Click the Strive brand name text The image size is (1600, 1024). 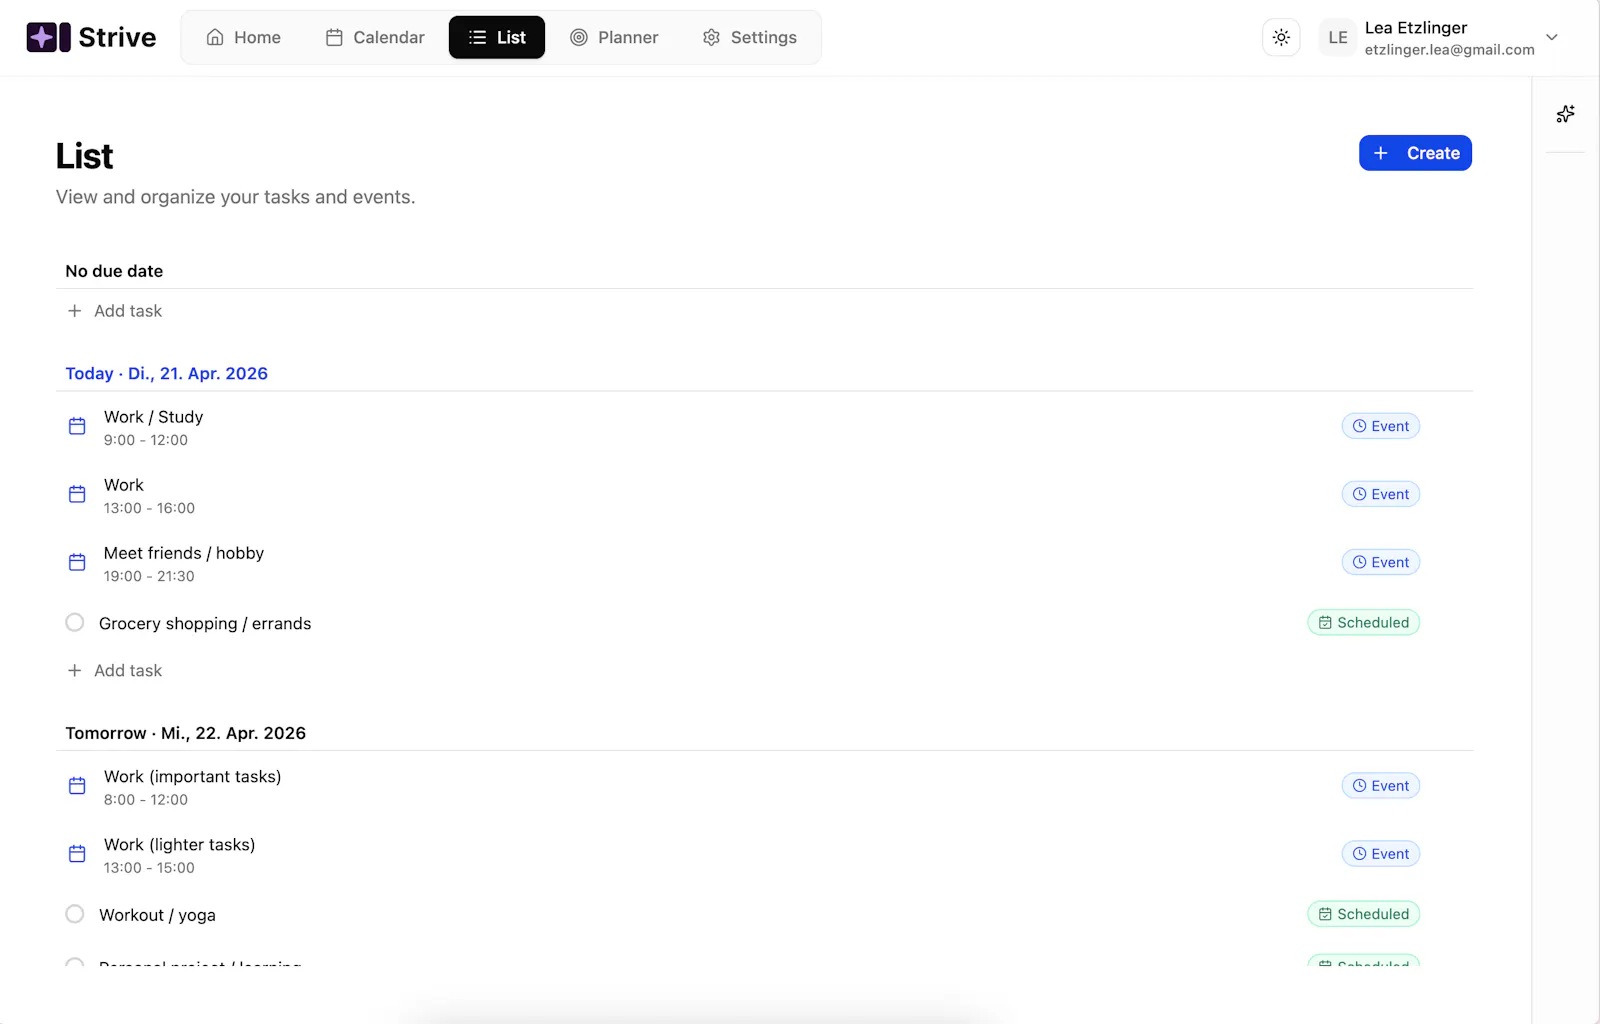(117, 37)
